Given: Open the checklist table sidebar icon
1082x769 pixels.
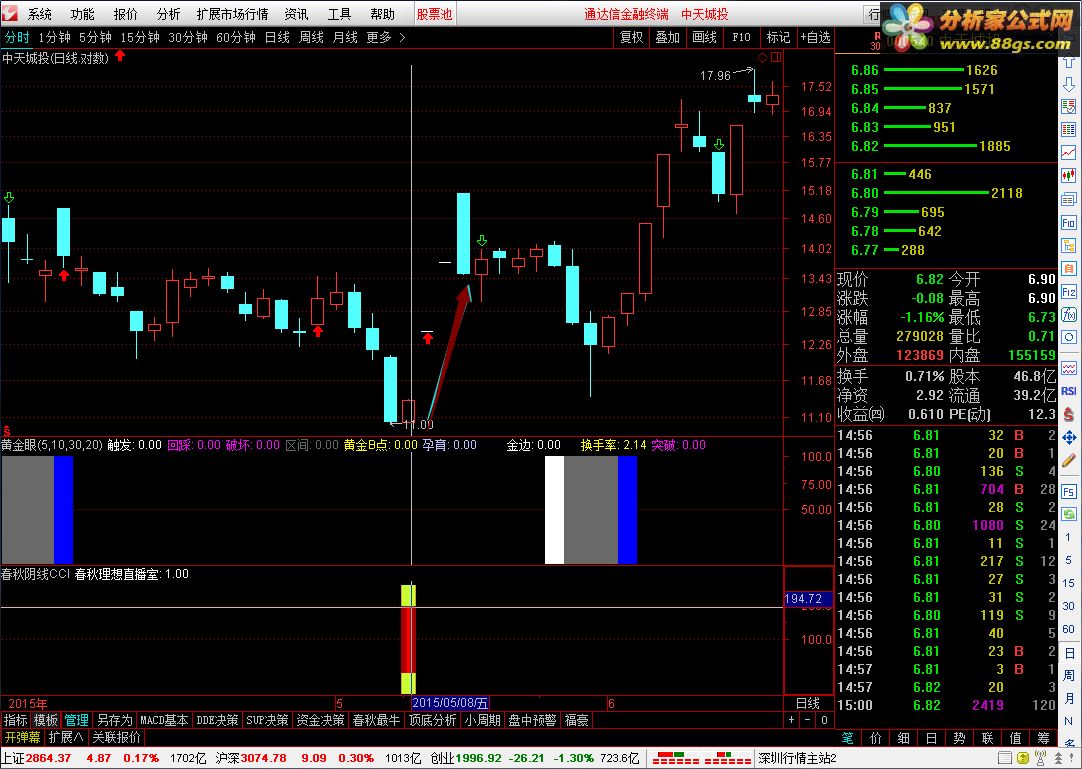Looking at the screenshot, I should point(1069,106).
